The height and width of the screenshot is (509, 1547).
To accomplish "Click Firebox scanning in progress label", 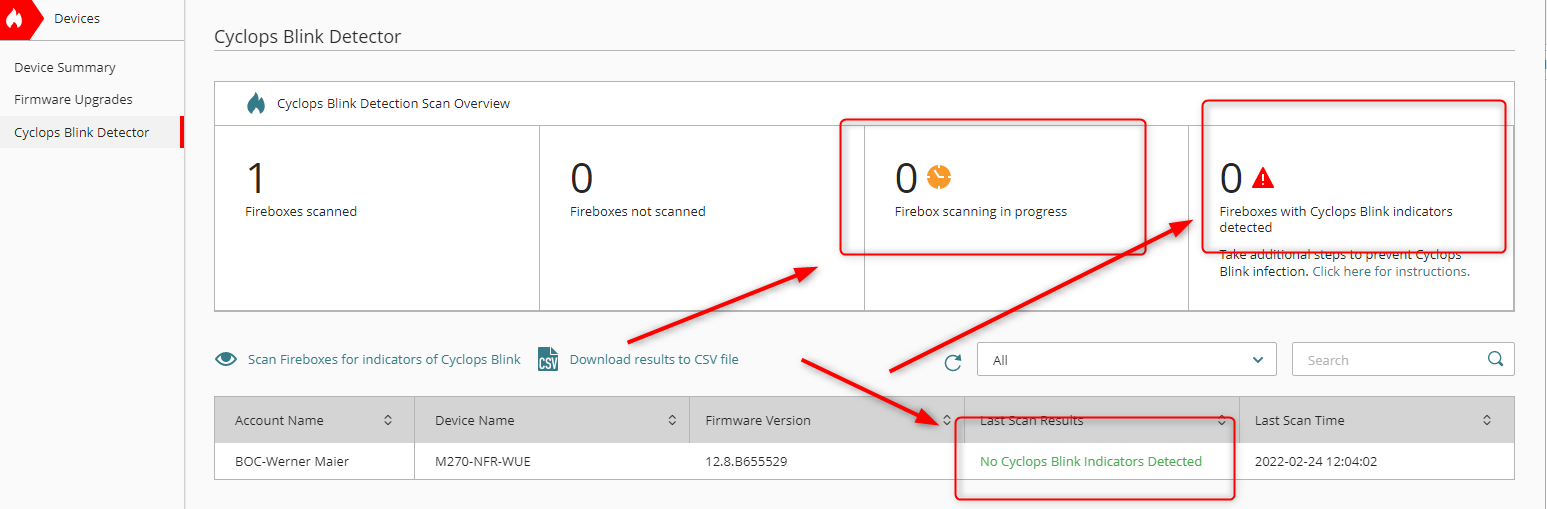I will coord(981,212).
